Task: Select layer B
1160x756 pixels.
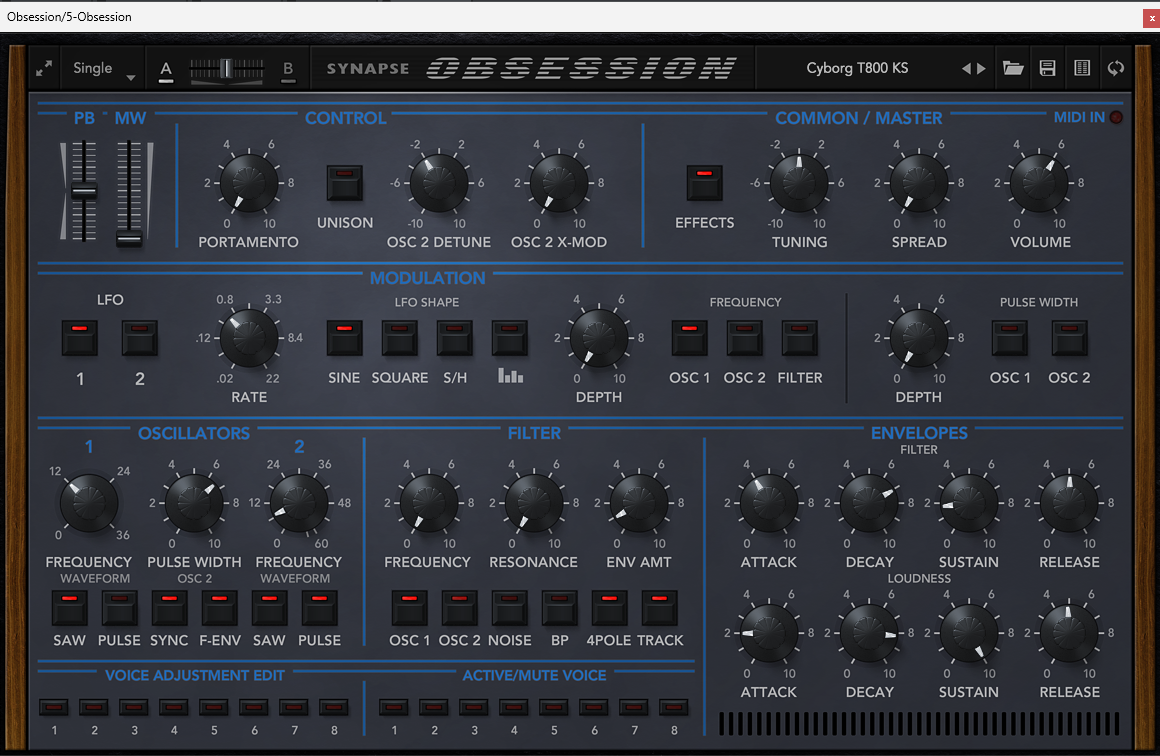Action: click(288, 70)
